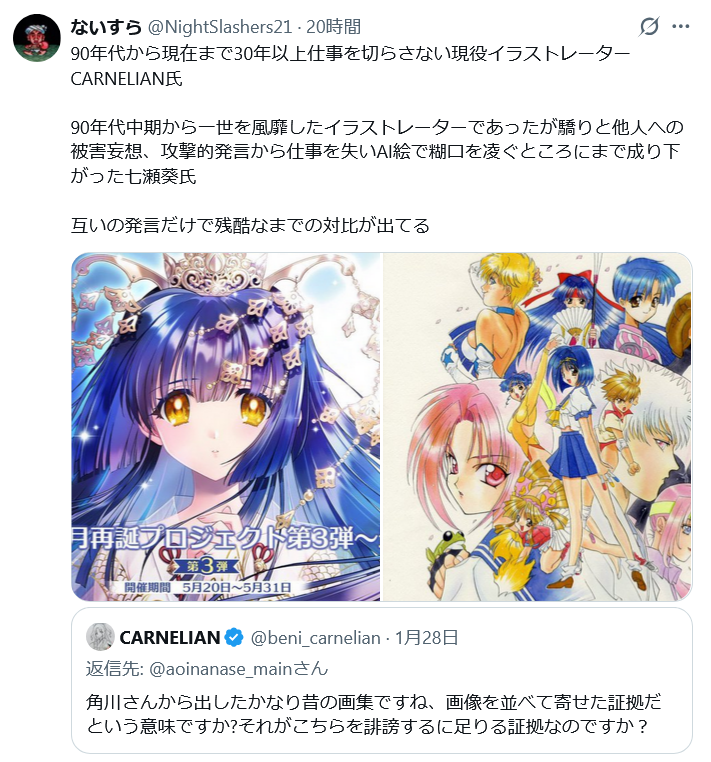711x762 pixels.
Task: Open the CARNELIAN name in quoted post
Action: pos(170,638)
